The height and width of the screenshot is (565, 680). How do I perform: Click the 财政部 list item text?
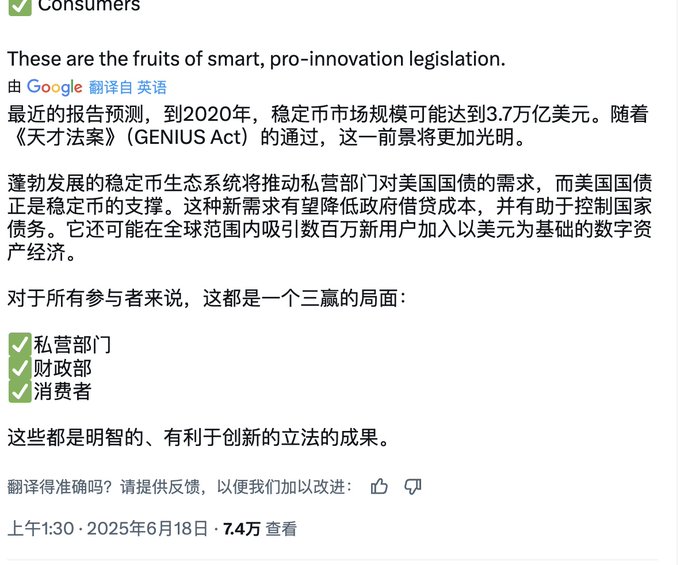tap(62, 368)
